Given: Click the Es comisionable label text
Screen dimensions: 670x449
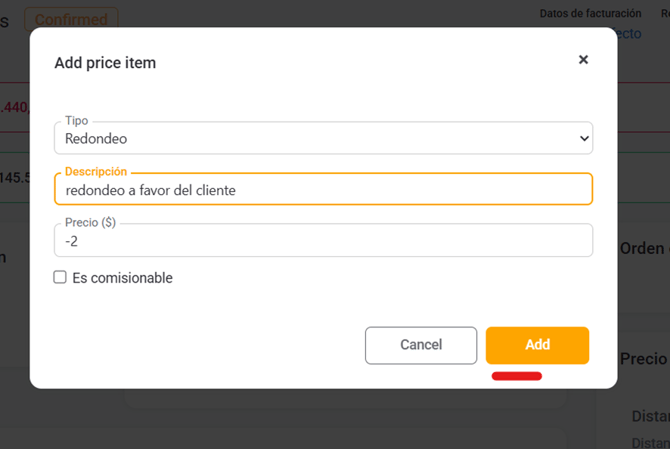Looking at the screenshot, I should click(x=122, y=278).
